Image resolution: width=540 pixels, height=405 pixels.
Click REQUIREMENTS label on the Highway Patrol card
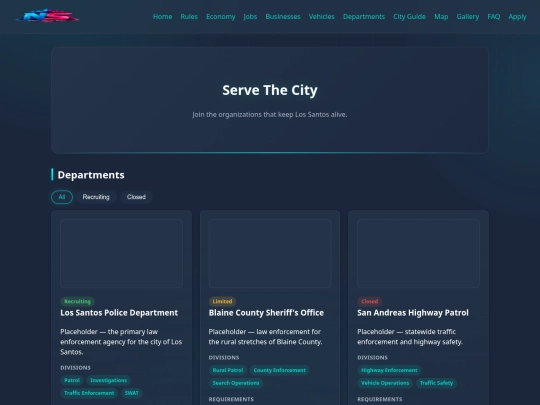(380, 399)
